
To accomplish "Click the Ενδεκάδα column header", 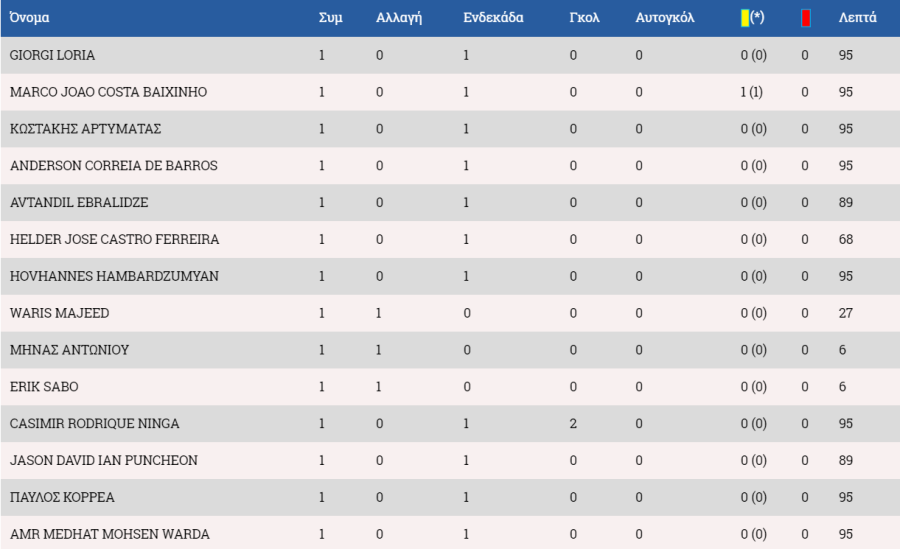I will (493, 18).
